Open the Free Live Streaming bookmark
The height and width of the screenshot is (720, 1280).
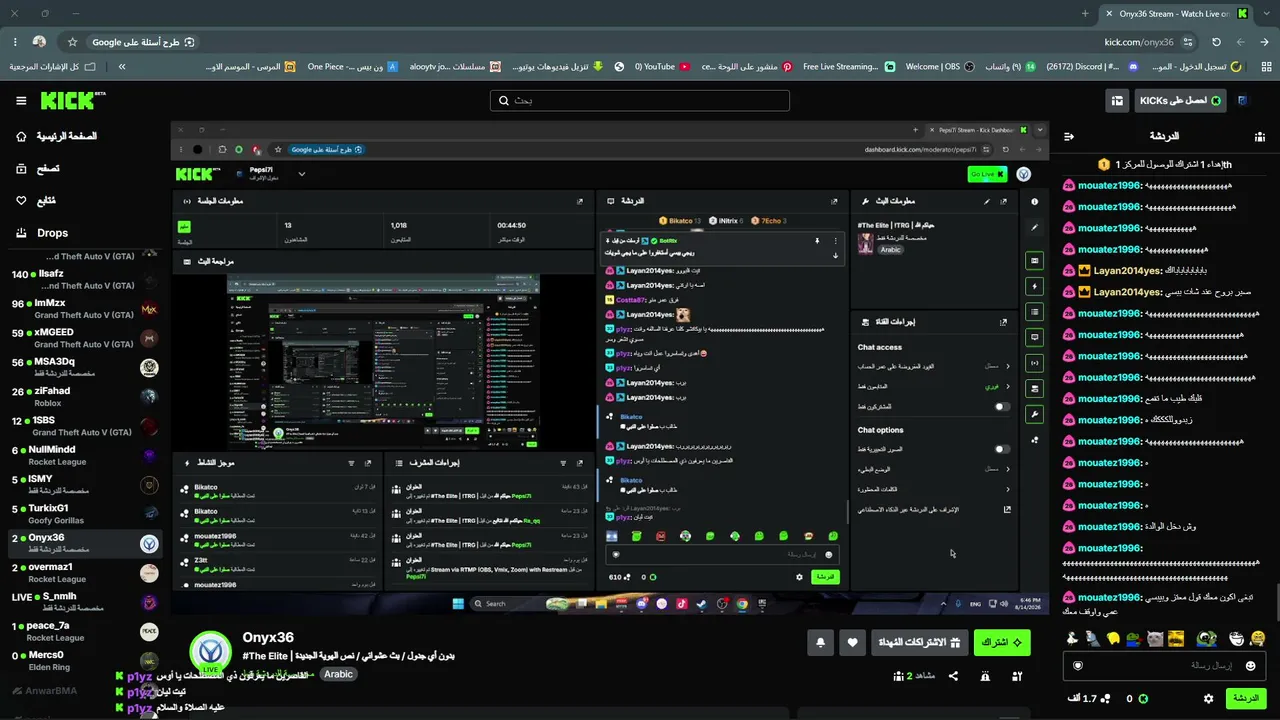click(x=848, y=66)
